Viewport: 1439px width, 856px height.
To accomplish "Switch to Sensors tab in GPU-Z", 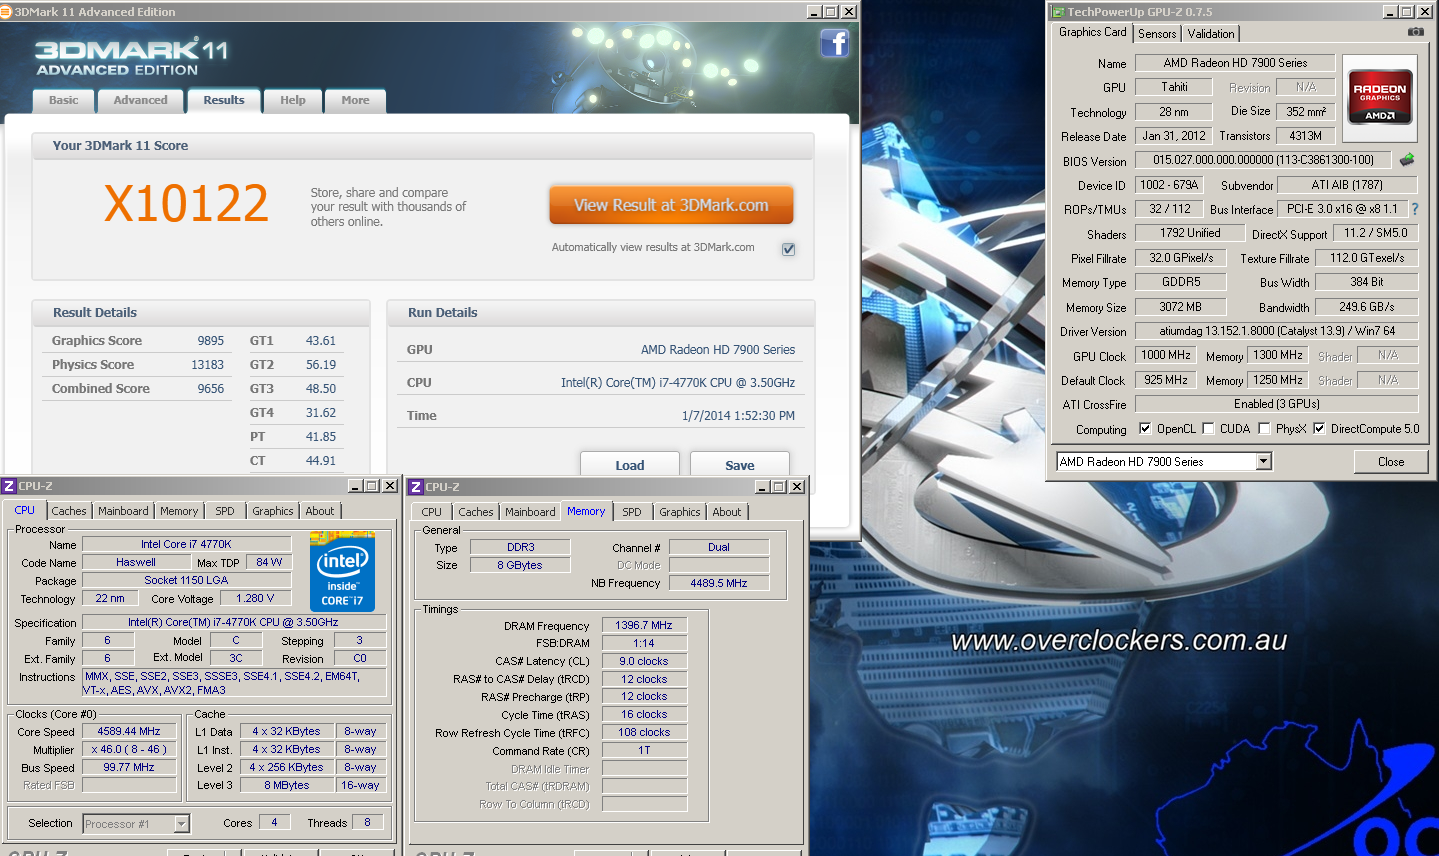I will [x=1157, y=34].
